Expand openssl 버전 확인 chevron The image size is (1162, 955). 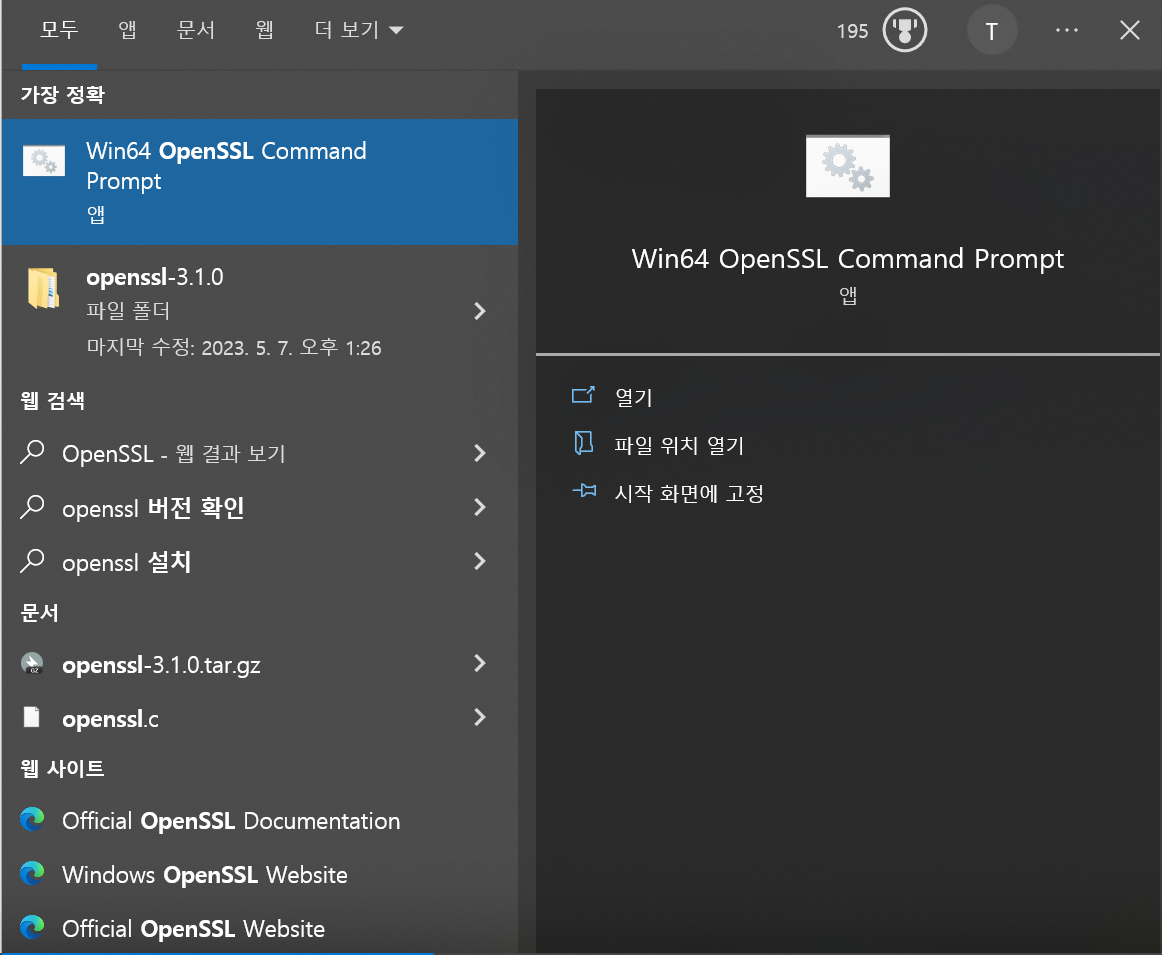point(479,508)
